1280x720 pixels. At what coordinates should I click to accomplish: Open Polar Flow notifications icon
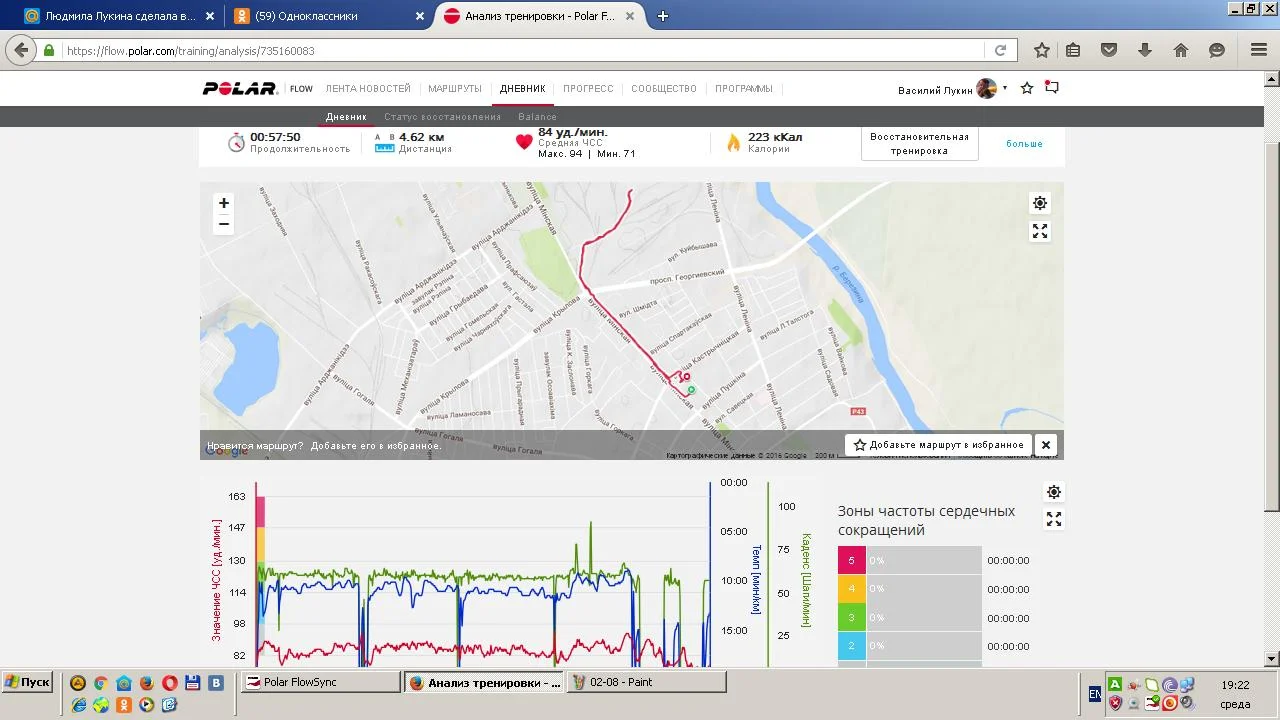(1052, 88)
